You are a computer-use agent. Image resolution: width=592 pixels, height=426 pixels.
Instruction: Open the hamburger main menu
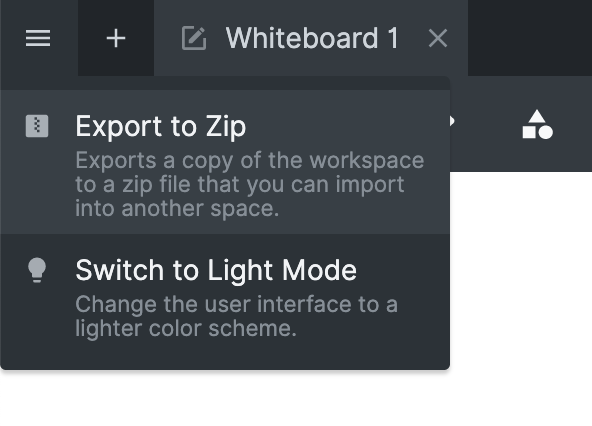coord(38,38)
